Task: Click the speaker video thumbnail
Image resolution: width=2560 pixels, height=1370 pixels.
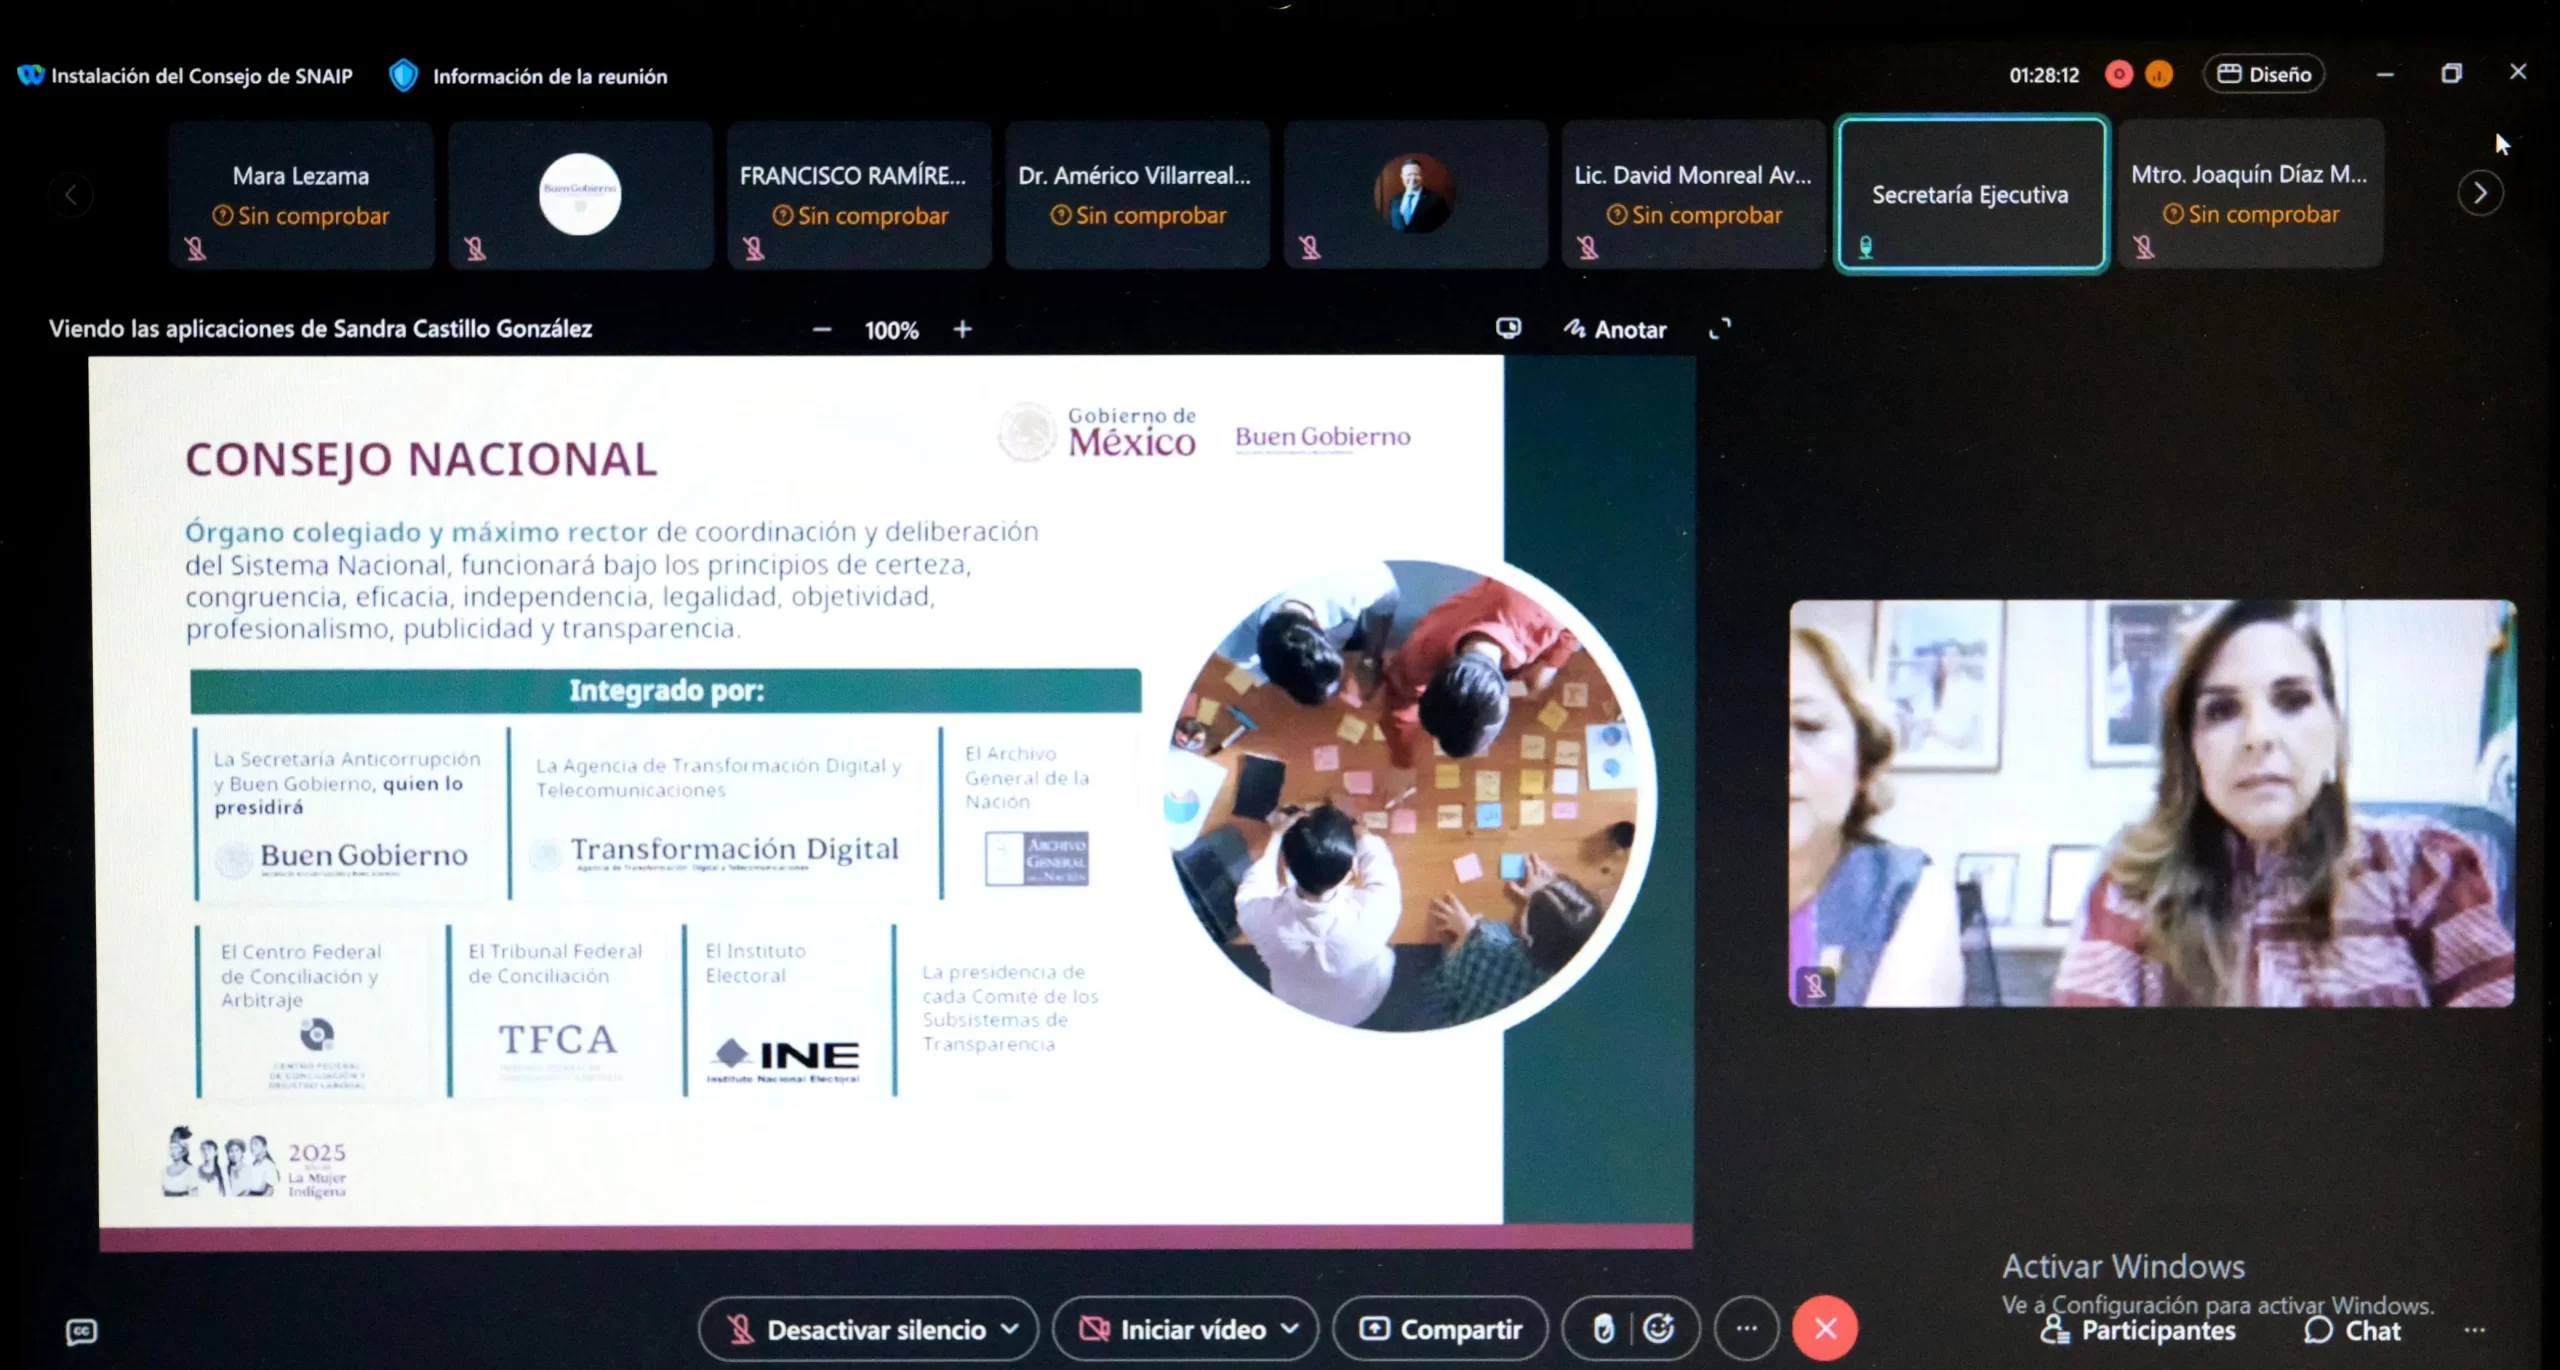Action: (x=2152, y=803)
